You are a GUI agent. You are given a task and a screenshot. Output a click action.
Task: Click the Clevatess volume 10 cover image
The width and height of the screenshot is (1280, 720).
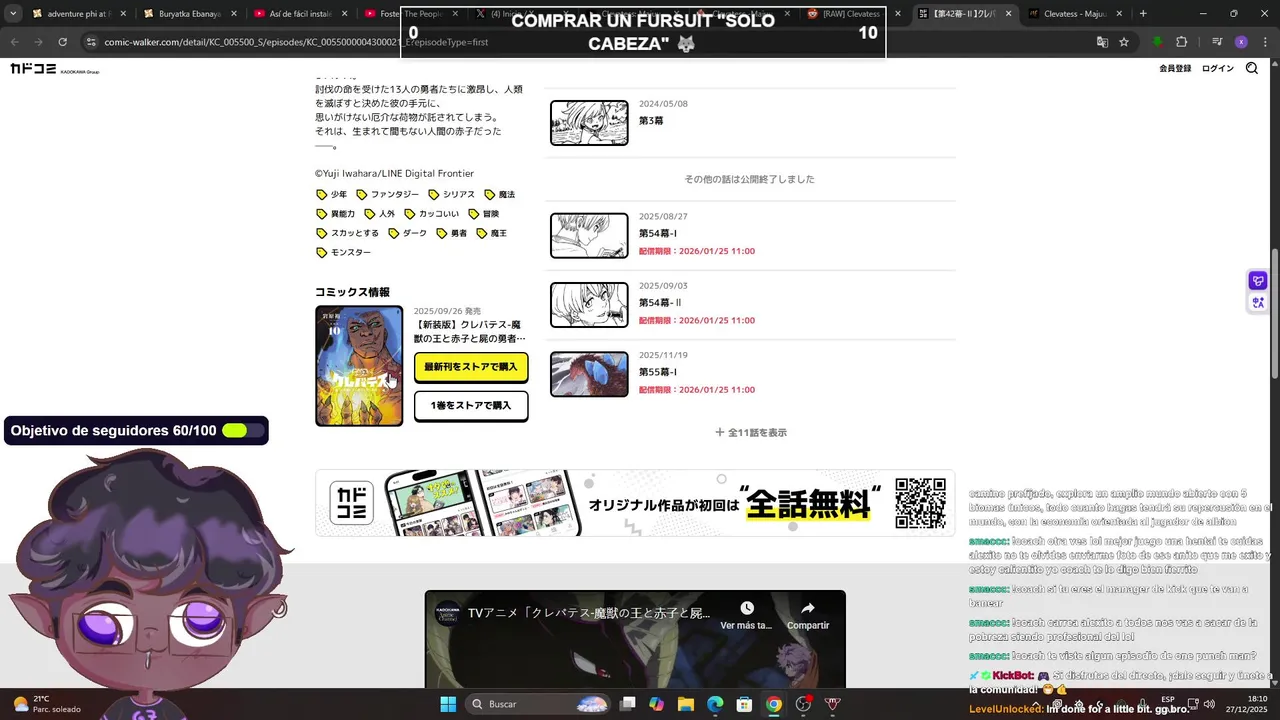coord(359,366)
